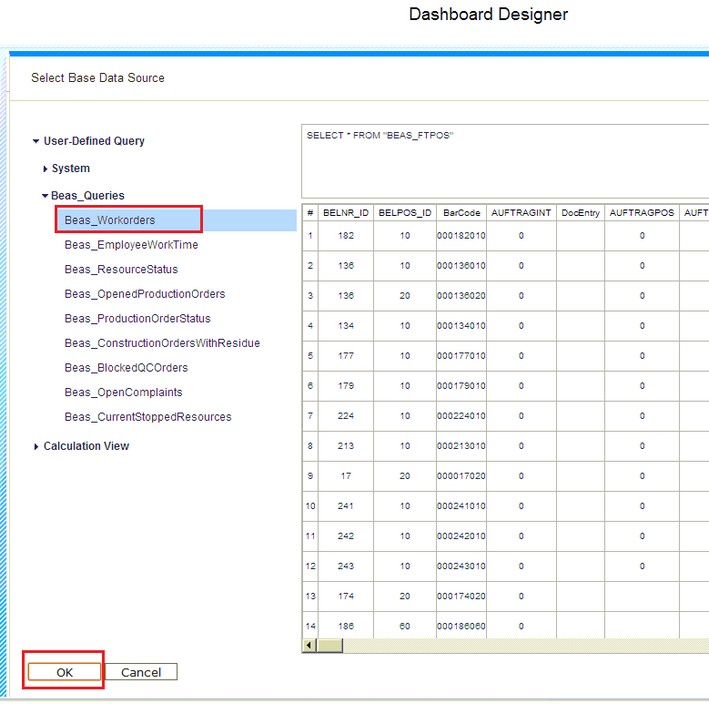This screenshot has width=709, height=704.
Task: Select the Beas_EmployeeWorkTime query
Action: [131, 245]
